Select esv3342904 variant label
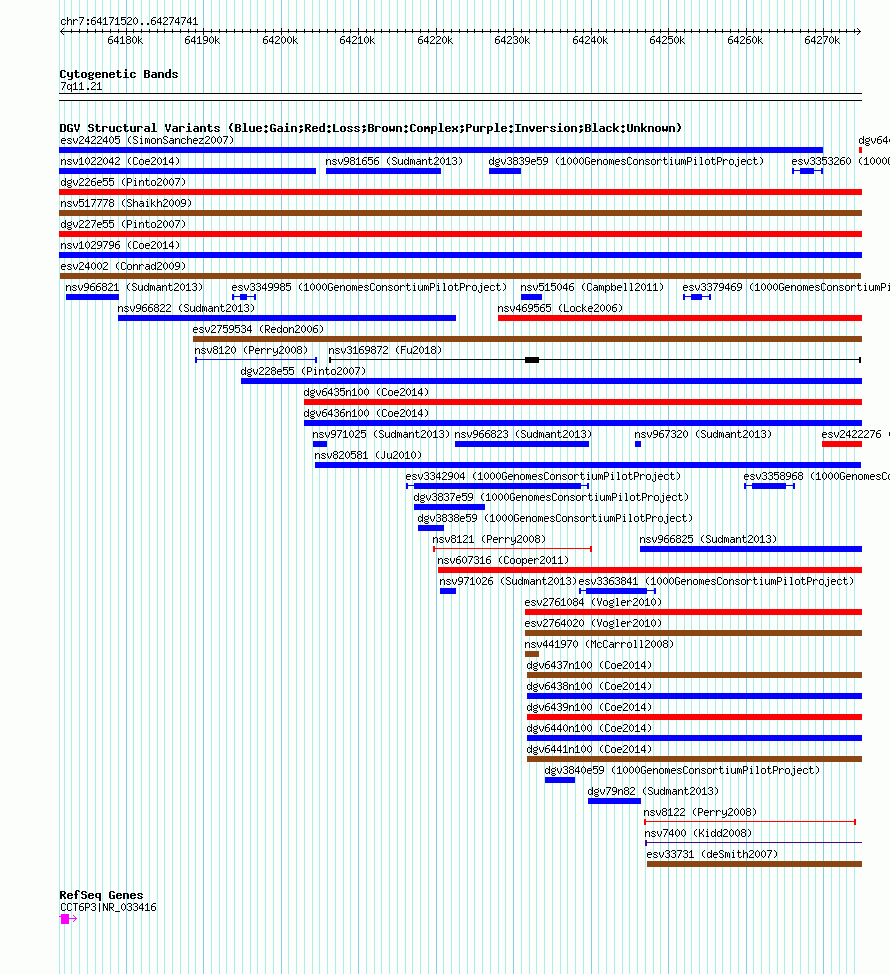Image resolution: width=890 pixels, height=974 pixels. coord(543,476)
